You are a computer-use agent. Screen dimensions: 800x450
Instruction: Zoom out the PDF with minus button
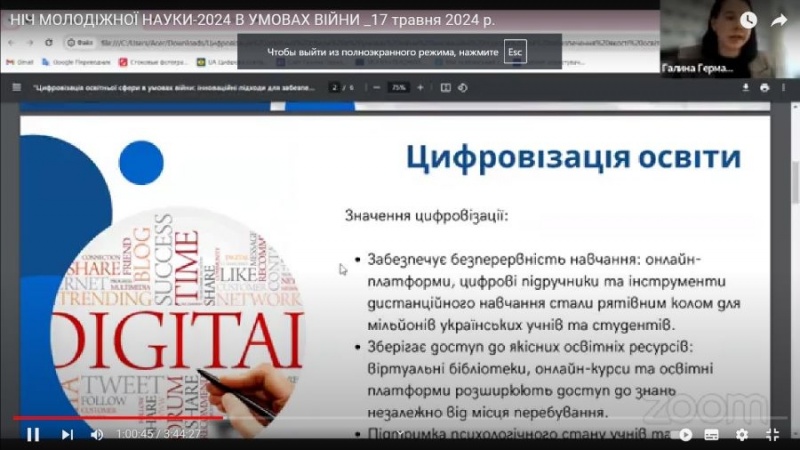click(x=376, y=87)
